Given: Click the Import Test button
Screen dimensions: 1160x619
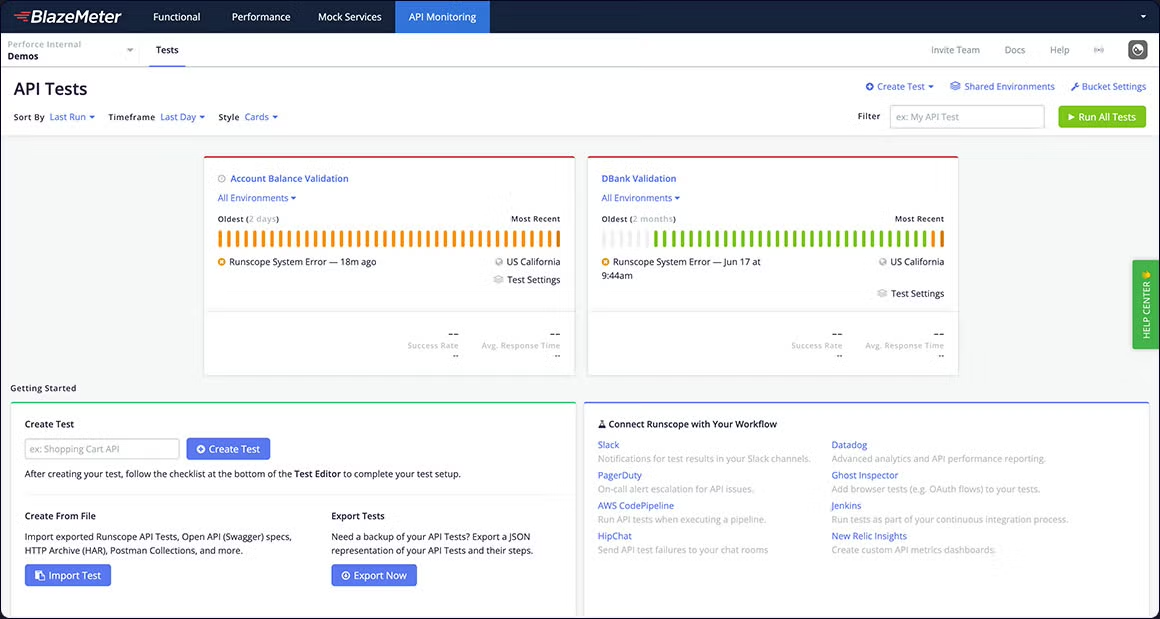Looking at the screenshot, I should tap(68, 576).
